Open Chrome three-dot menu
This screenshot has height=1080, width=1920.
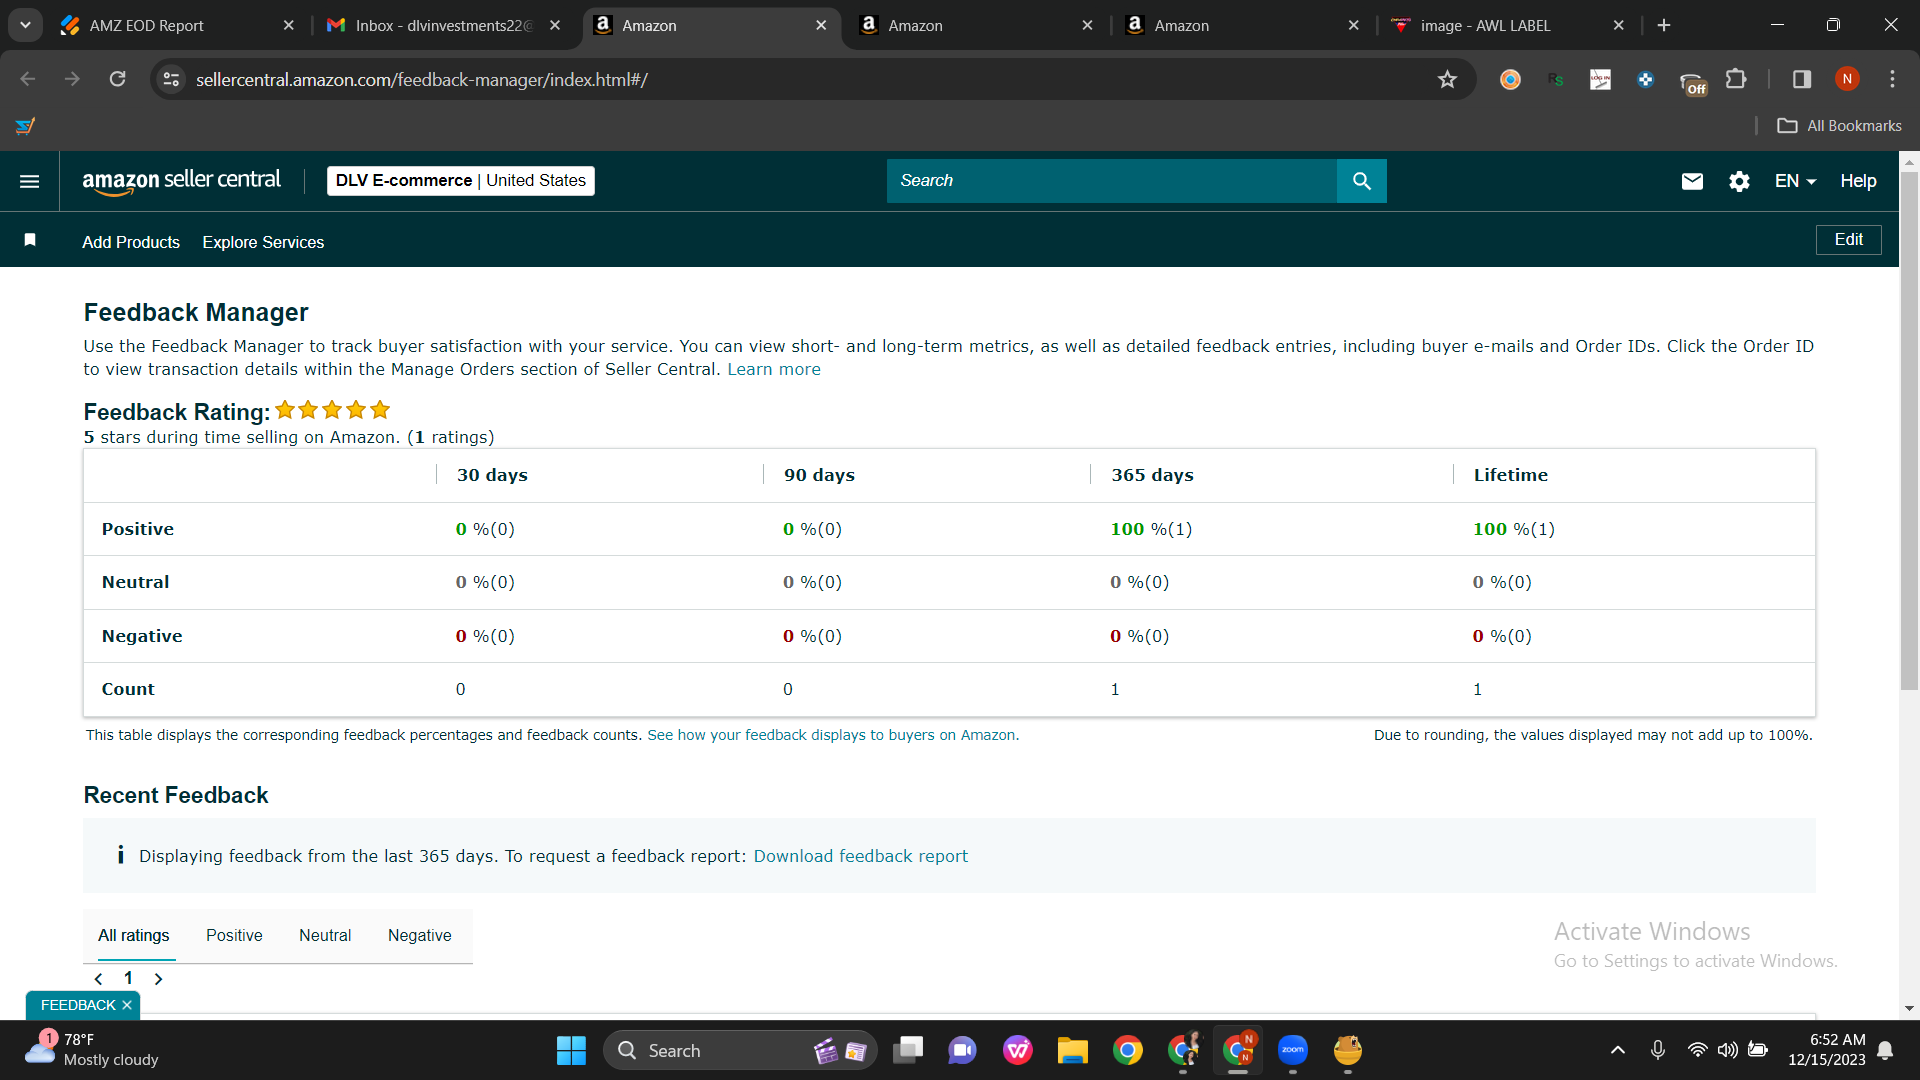[x=1892, y=79]
